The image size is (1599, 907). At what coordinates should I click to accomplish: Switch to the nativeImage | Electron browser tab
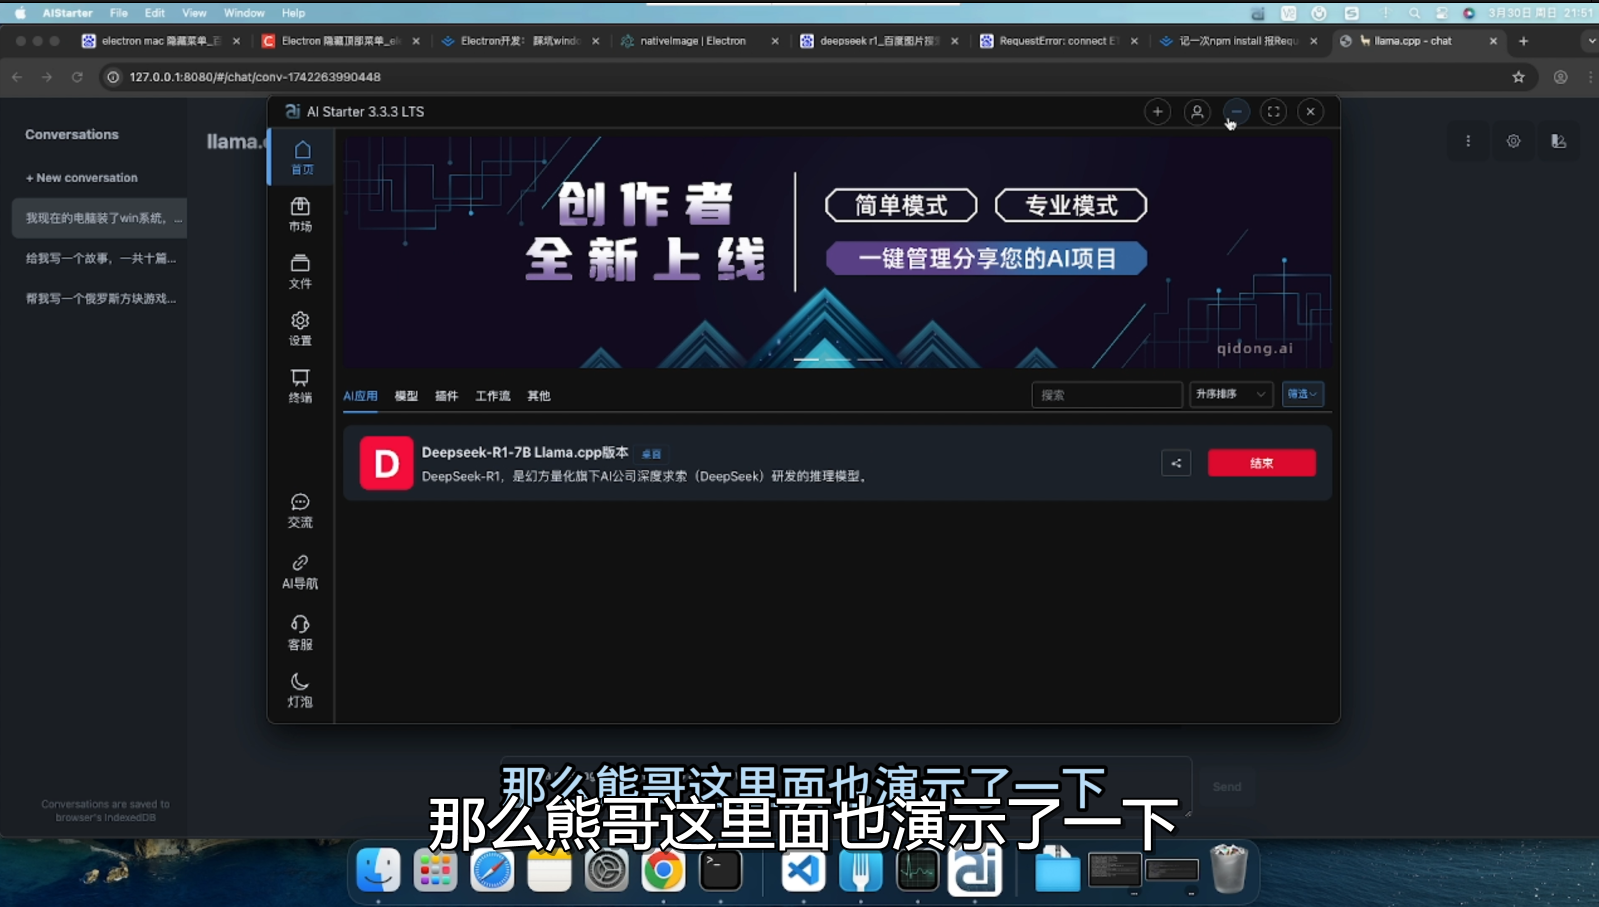click(x=700, y=41)
